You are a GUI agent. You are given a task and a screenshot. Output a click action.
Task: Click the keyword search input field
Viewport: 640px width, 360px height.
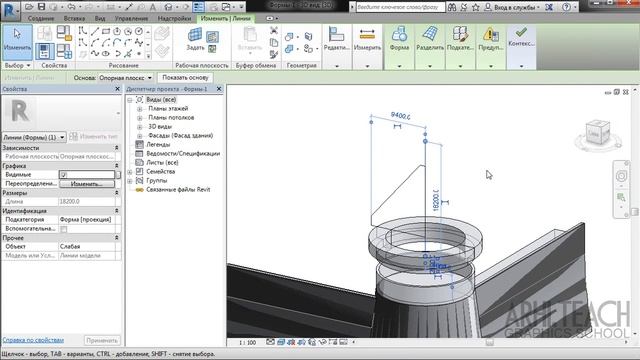(x=400, y=7)
